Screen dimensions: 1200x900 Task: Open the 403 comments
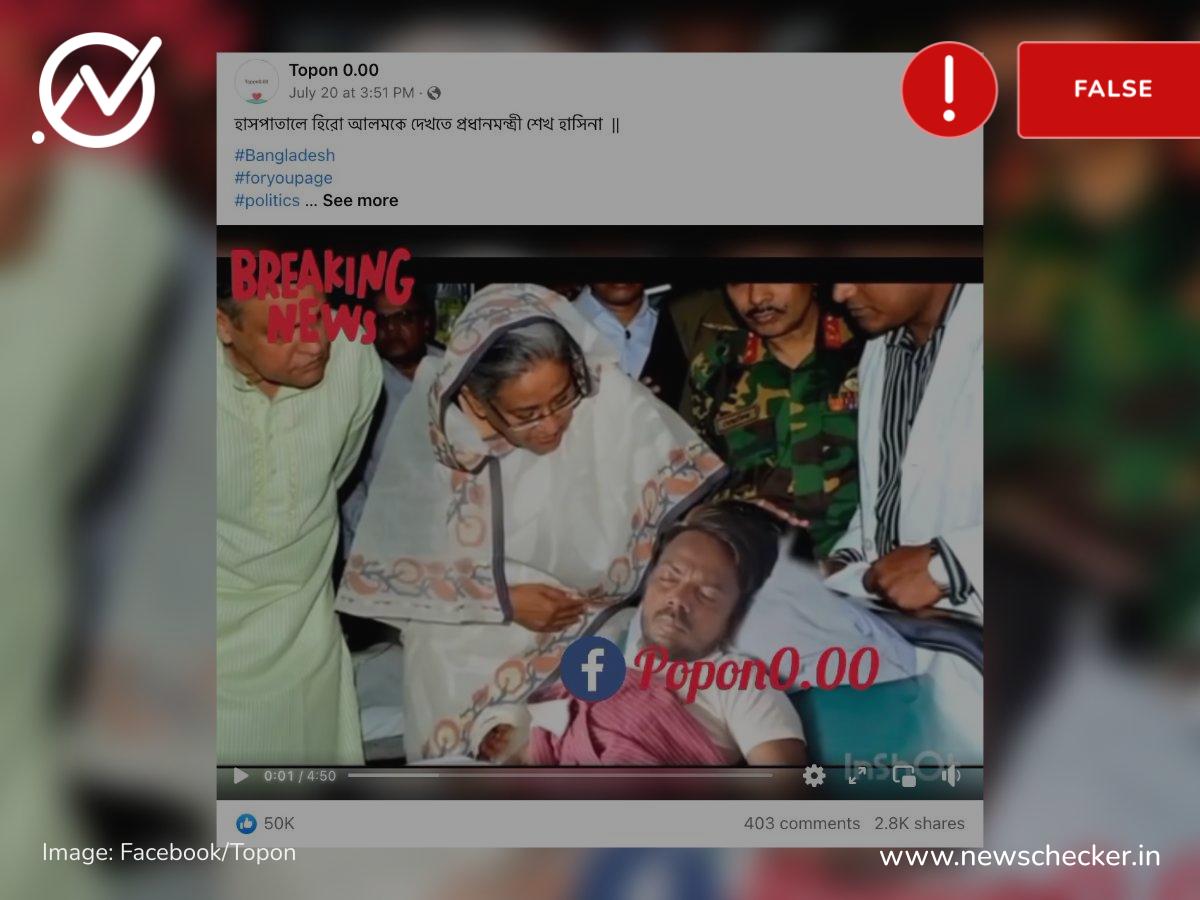802,824
